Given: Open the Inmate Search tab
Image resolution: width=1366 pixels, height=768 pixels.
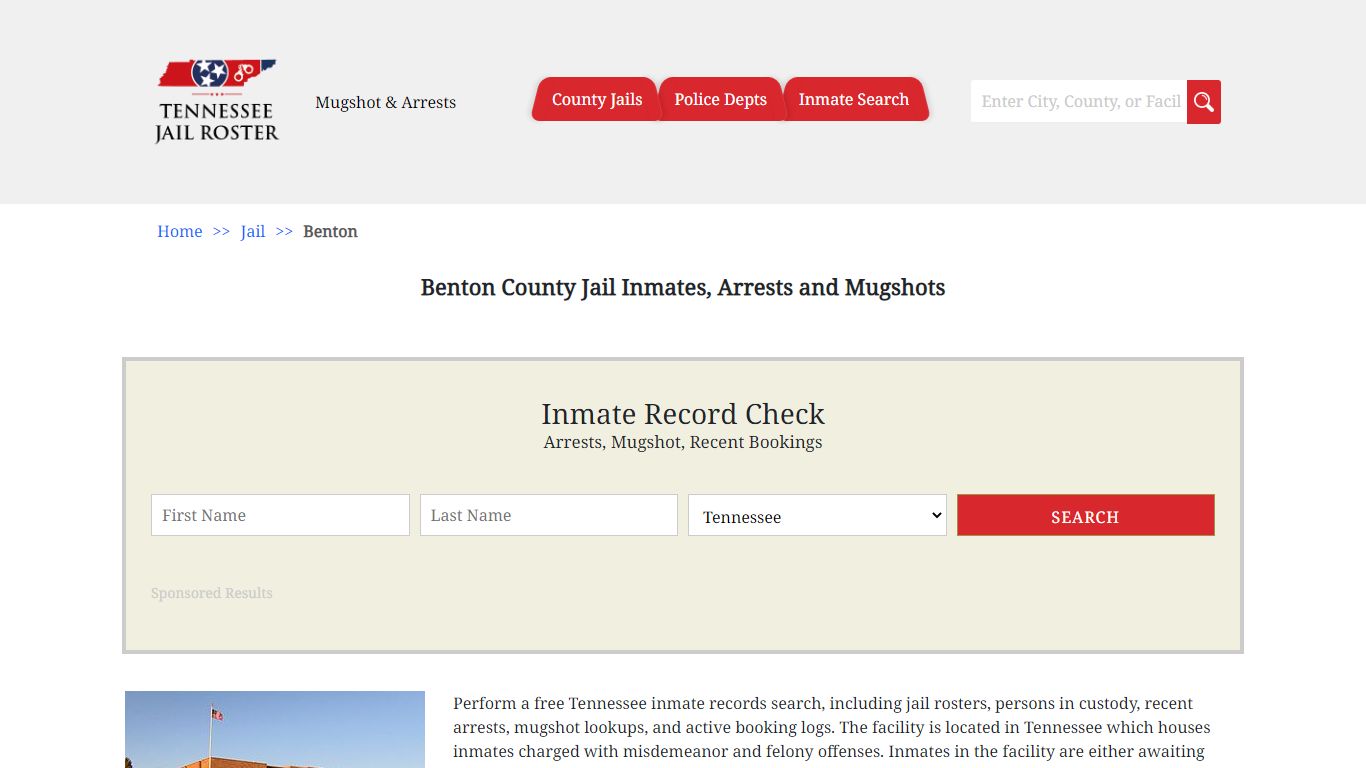Looking at the screenshot, I should (x=854, y=99).
